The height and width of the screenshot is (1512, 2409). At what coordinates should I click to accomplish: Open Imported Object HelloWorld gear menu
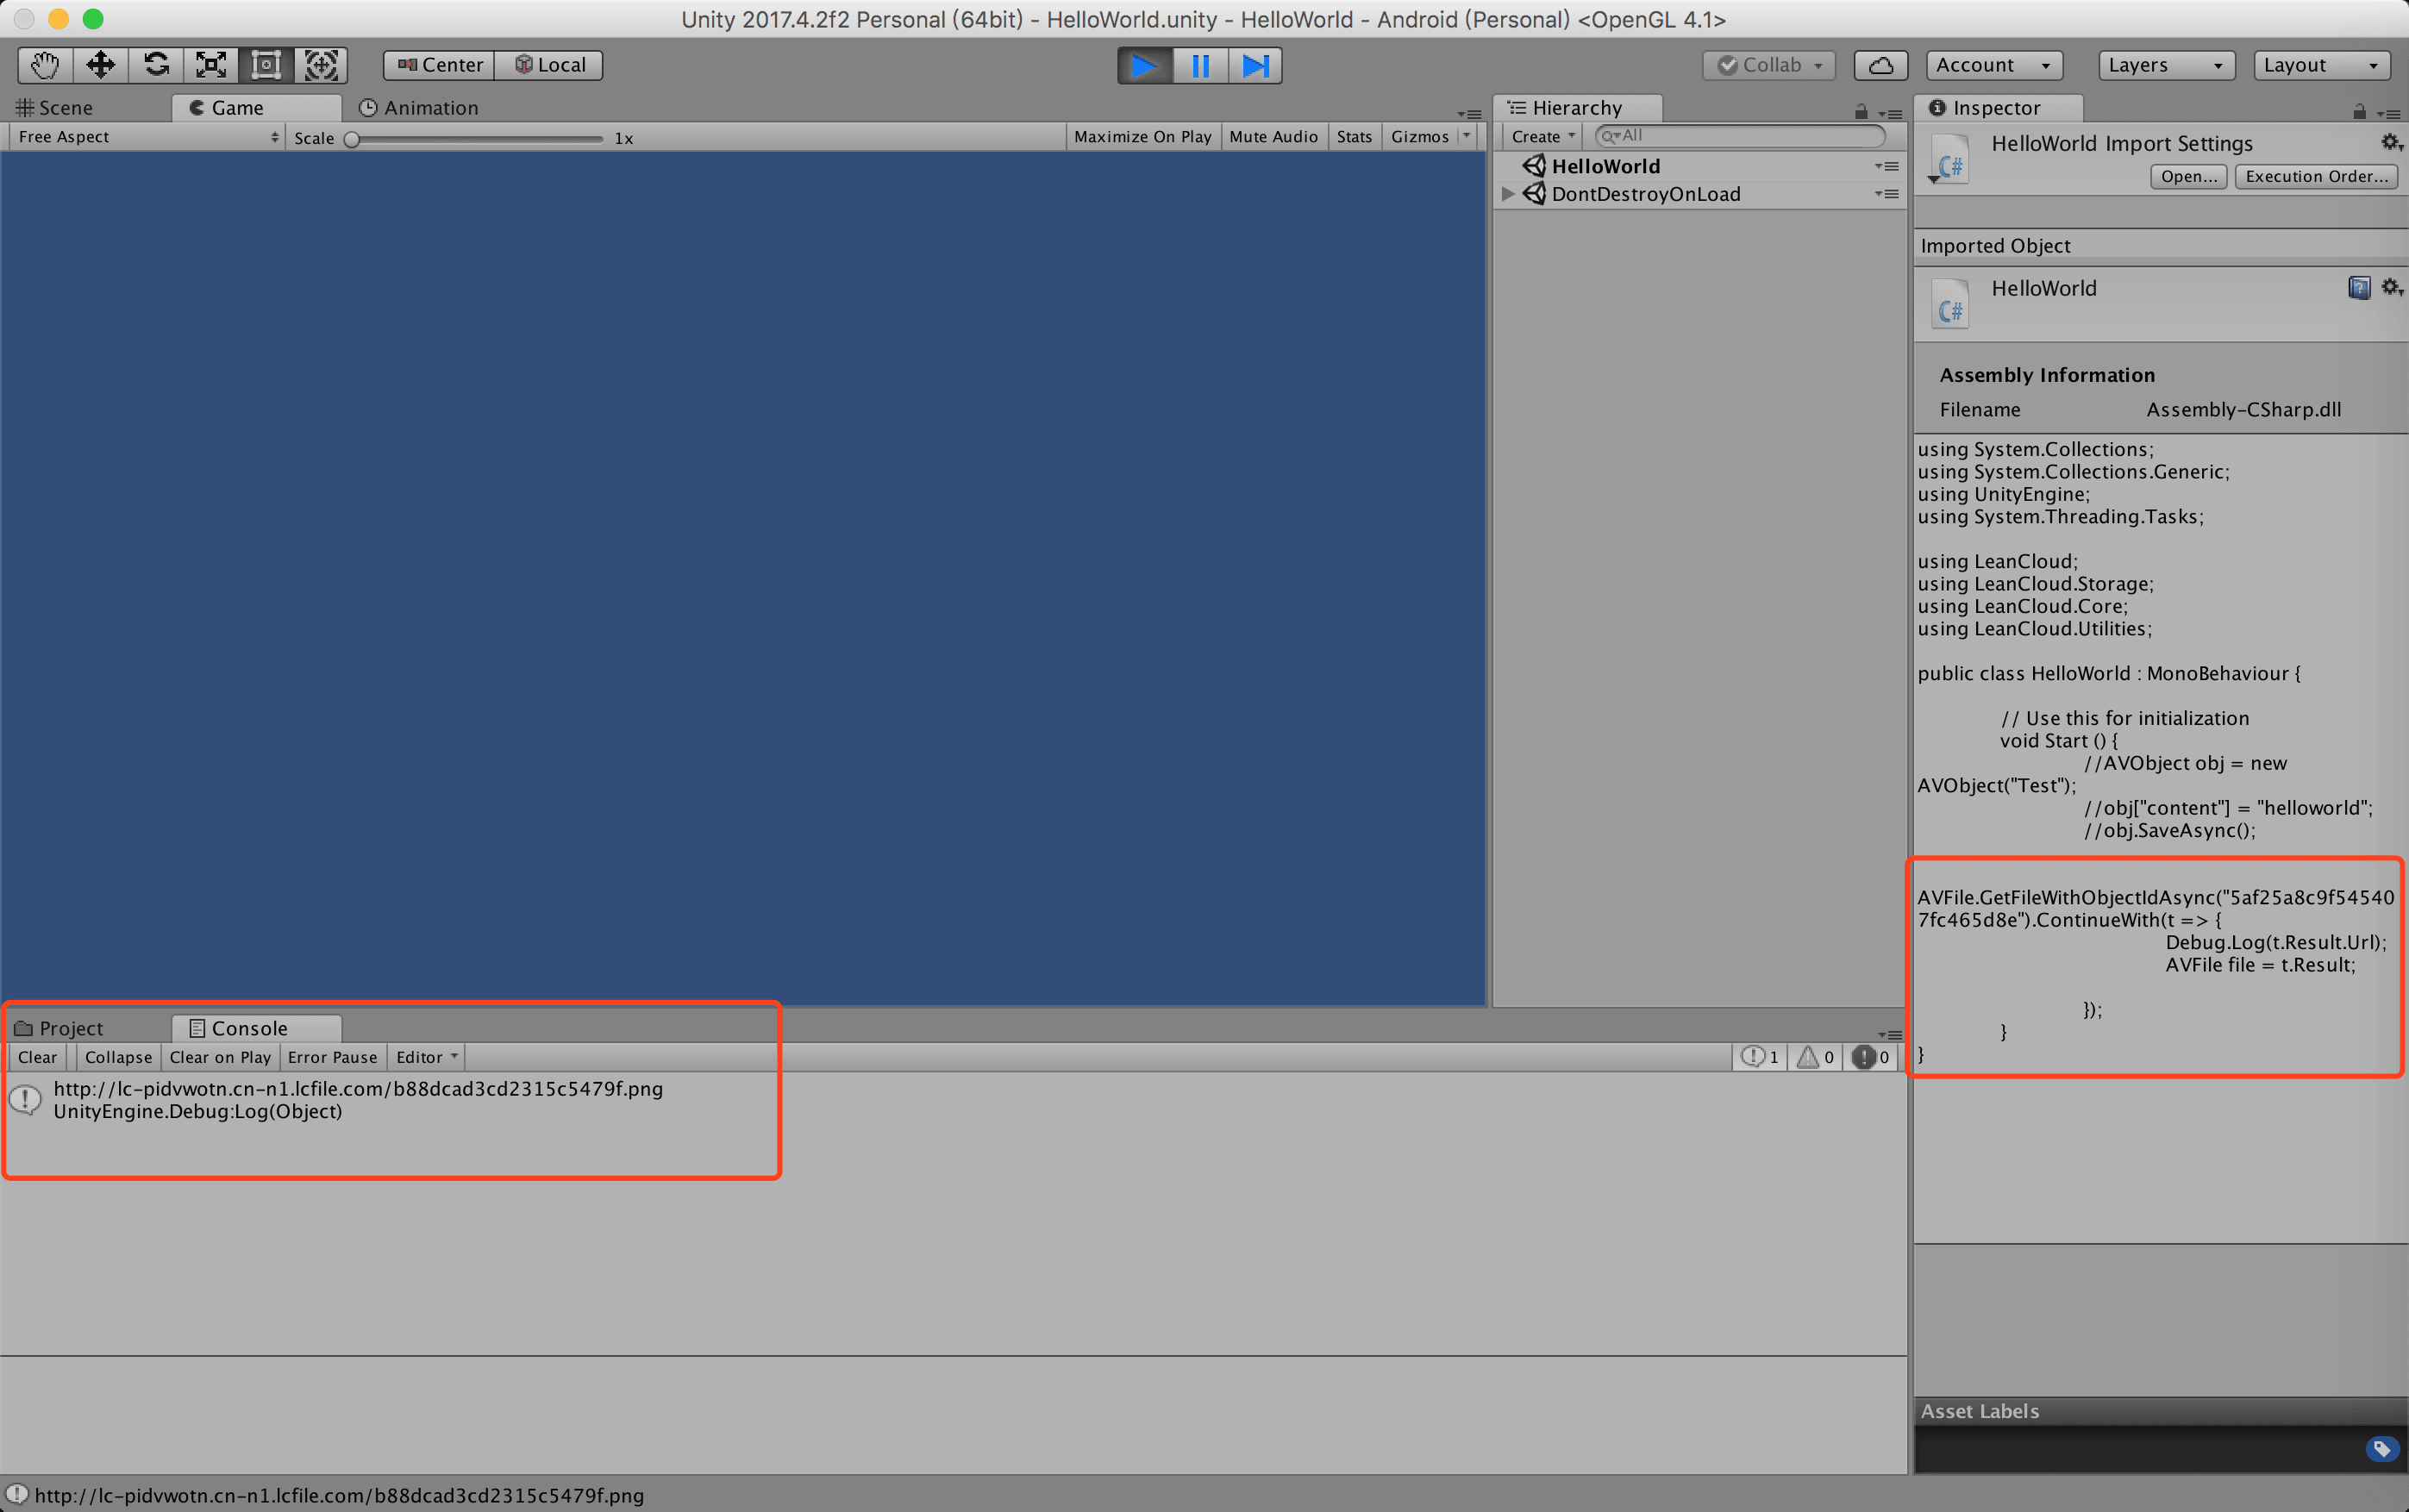(x=2391, y=288)
